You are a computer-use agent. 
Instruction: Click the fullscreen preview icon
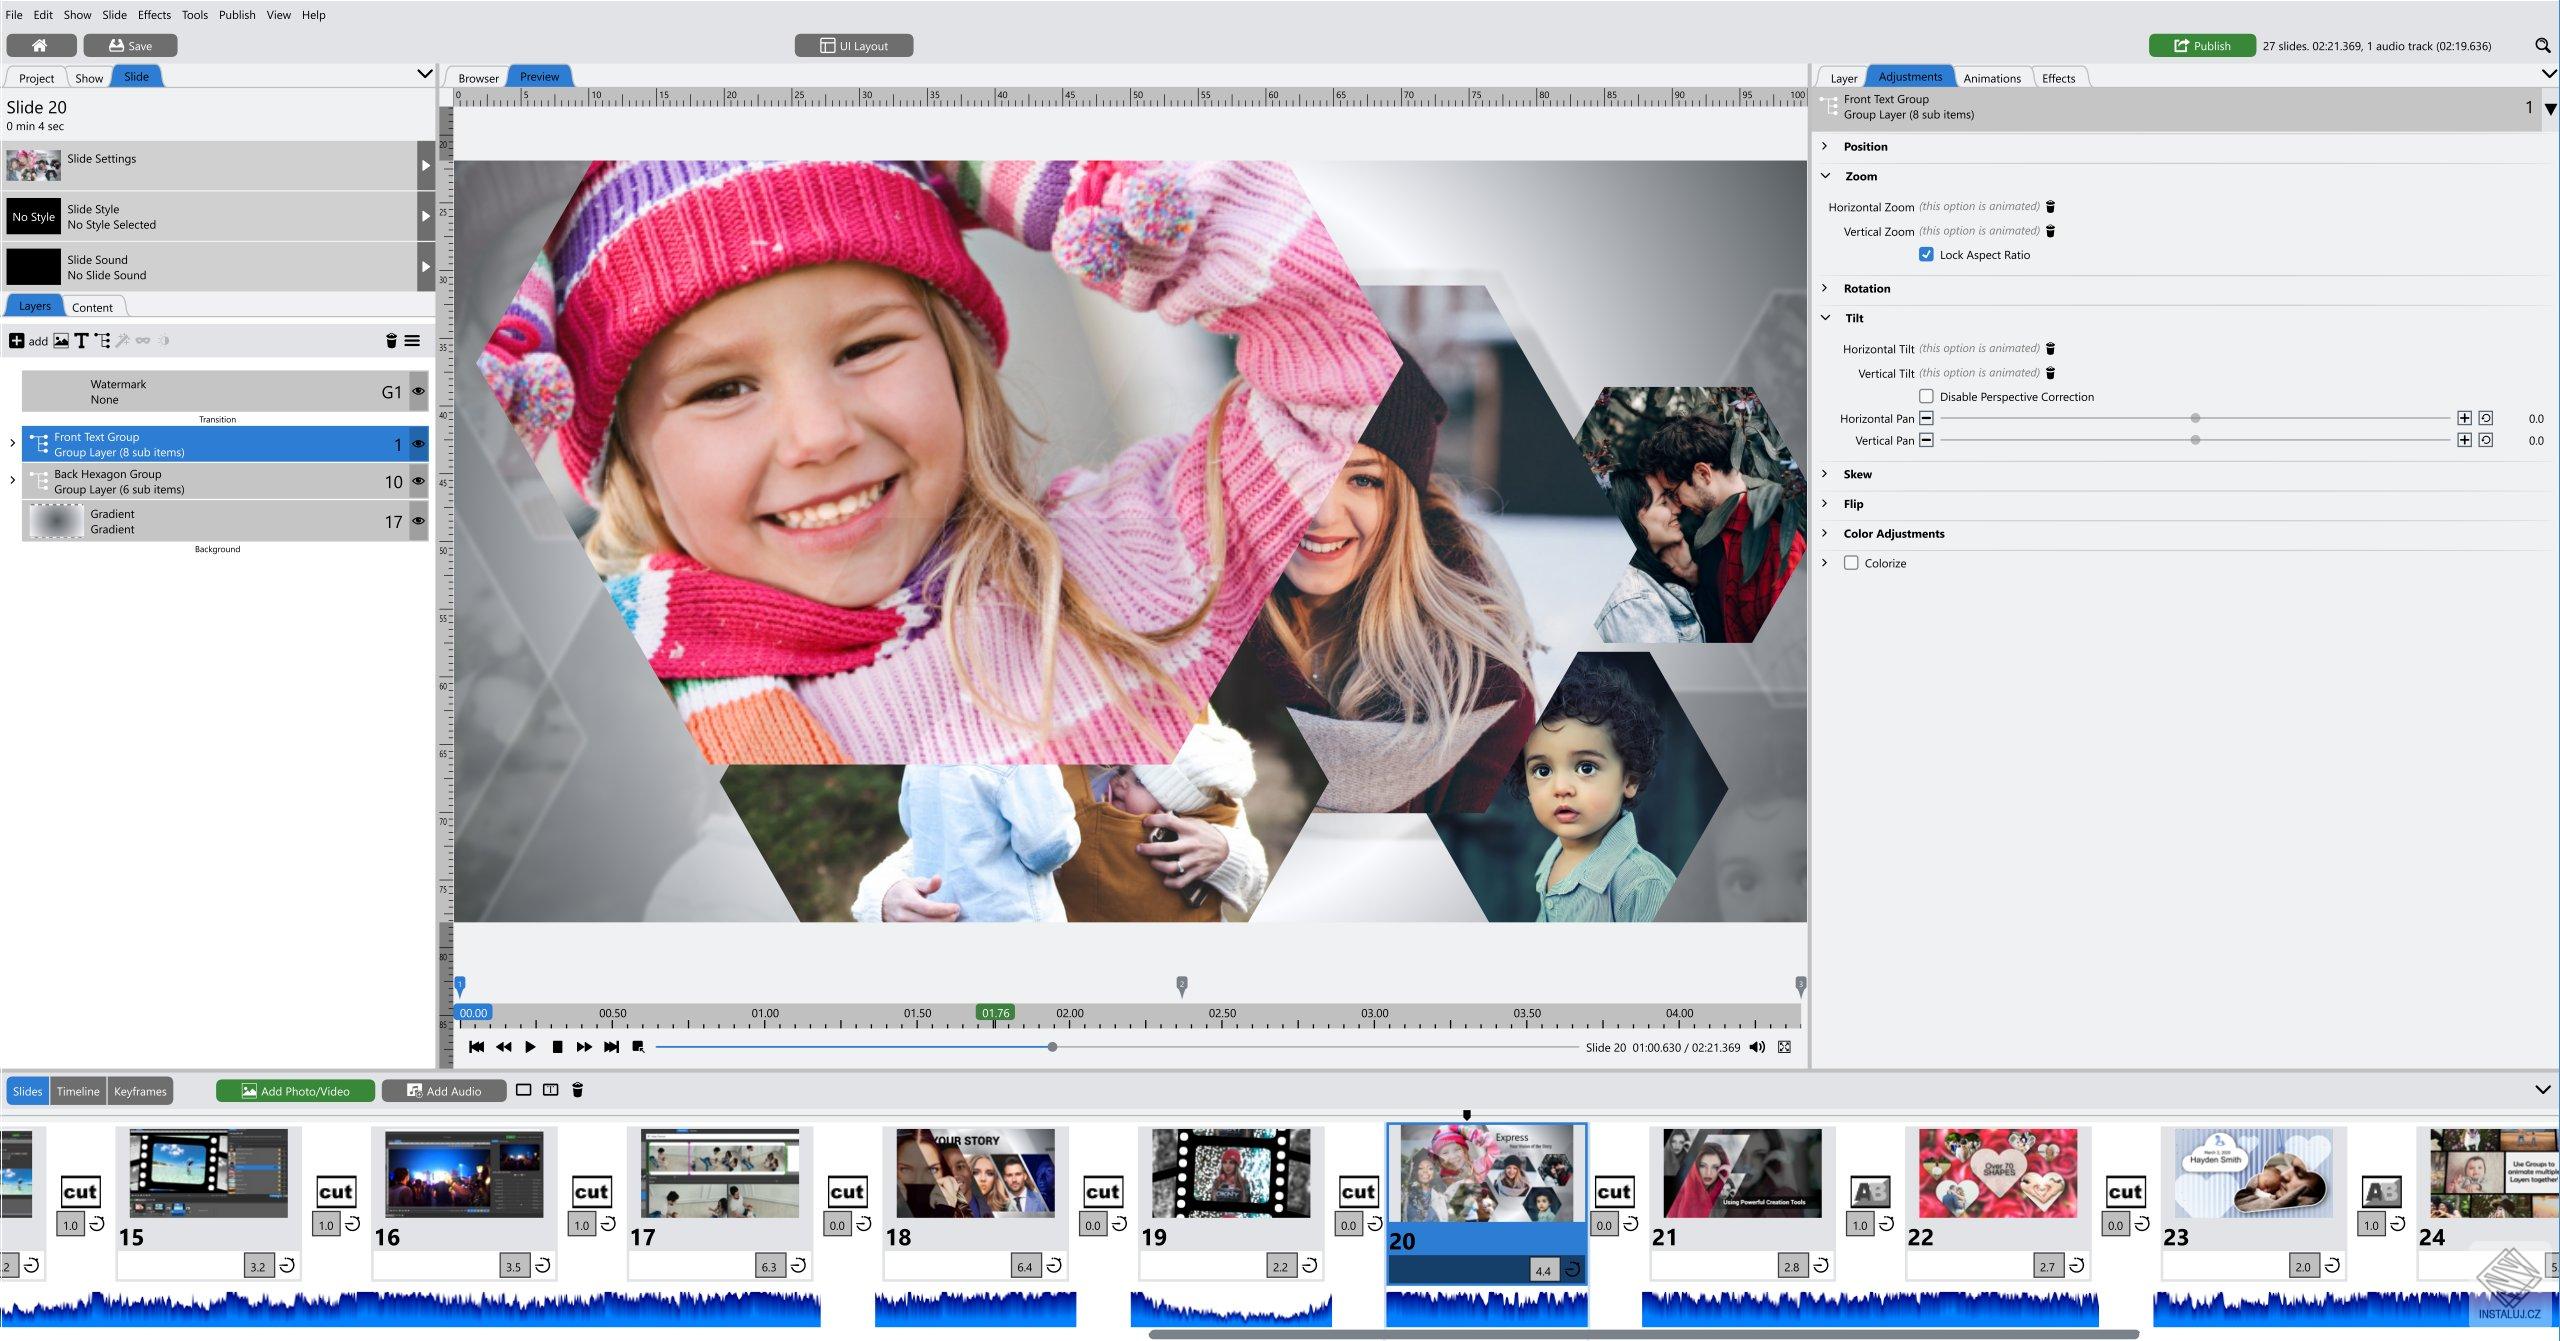[x=1784, y=1047]
